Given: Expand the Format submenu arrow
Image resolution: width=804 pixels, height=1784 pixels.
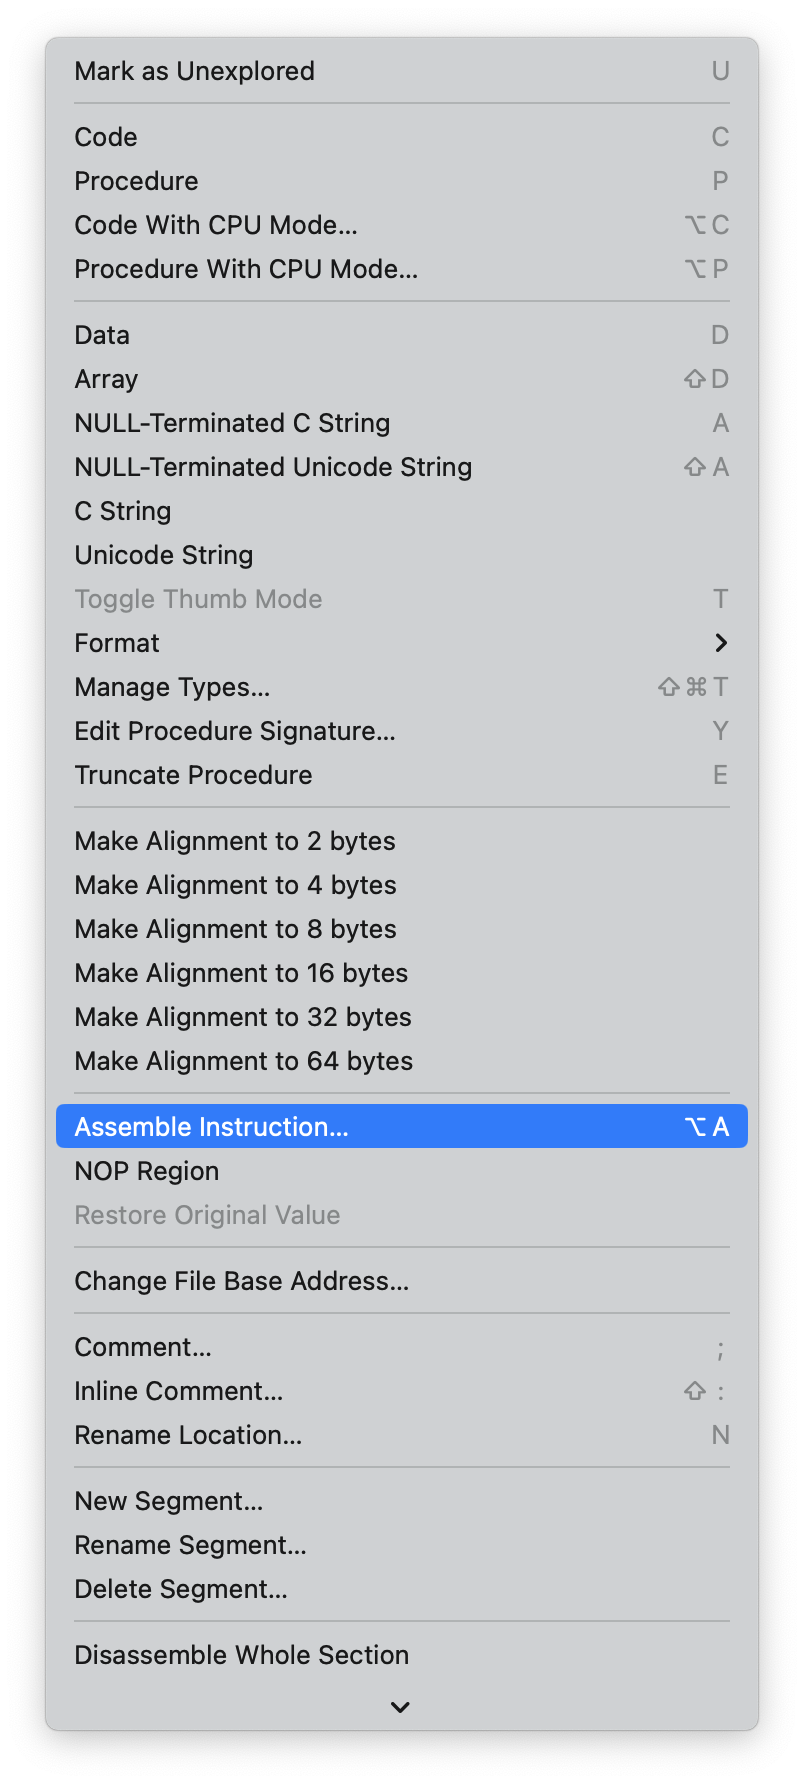Looking at the screenshot, I should [720, 643].
